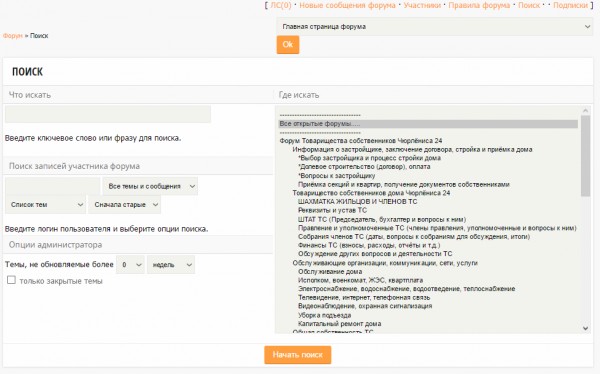Click the forum list scrollbar thumb
This screenshot has height=374, width=600.
(585, 156)
